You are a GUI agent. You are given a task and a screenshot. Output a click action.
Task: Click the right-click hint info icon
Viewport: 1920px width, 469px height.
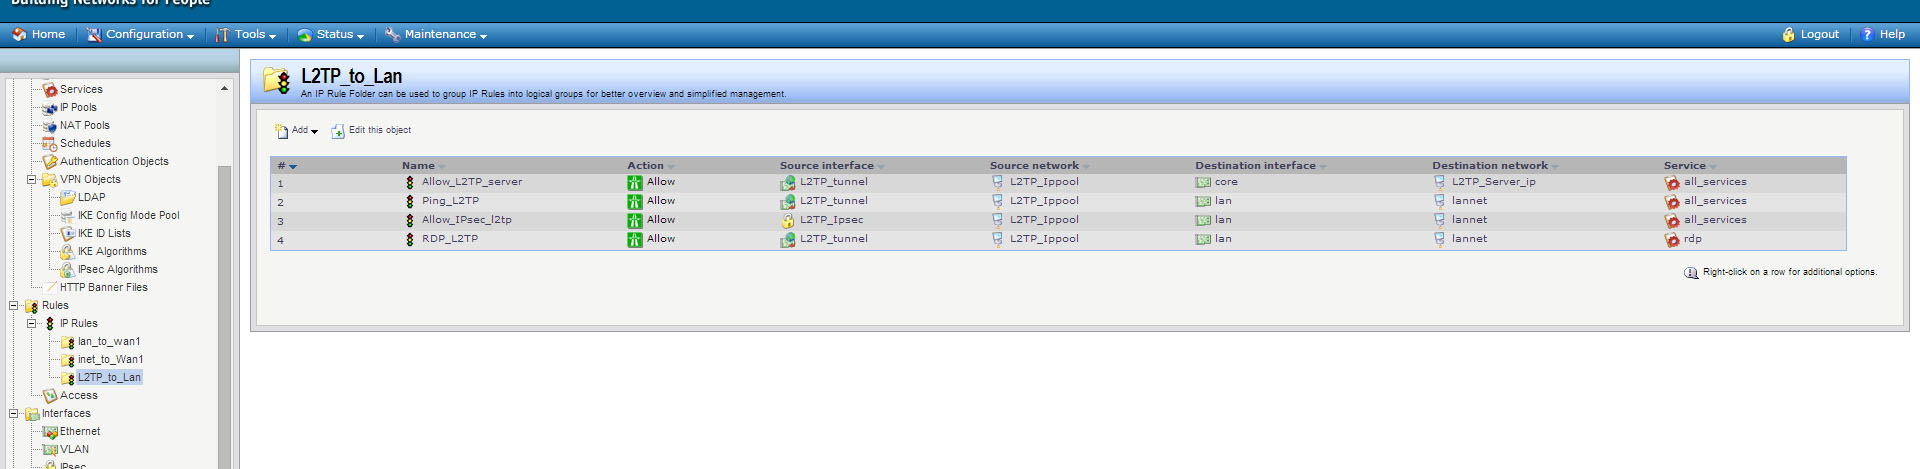pyautogui.click(x=1691, y=273)
